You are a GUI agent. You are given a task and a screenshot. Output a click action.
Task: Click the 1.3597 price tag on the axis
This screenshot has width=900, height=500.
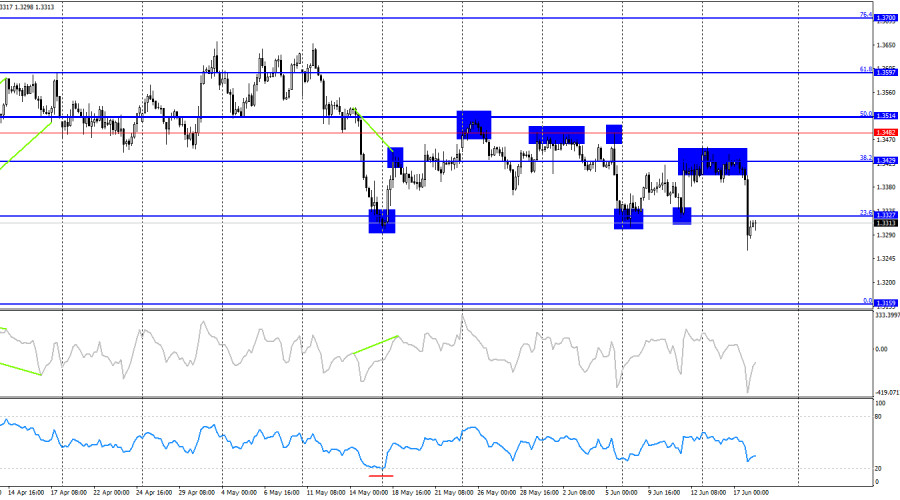tap(886, 73)
